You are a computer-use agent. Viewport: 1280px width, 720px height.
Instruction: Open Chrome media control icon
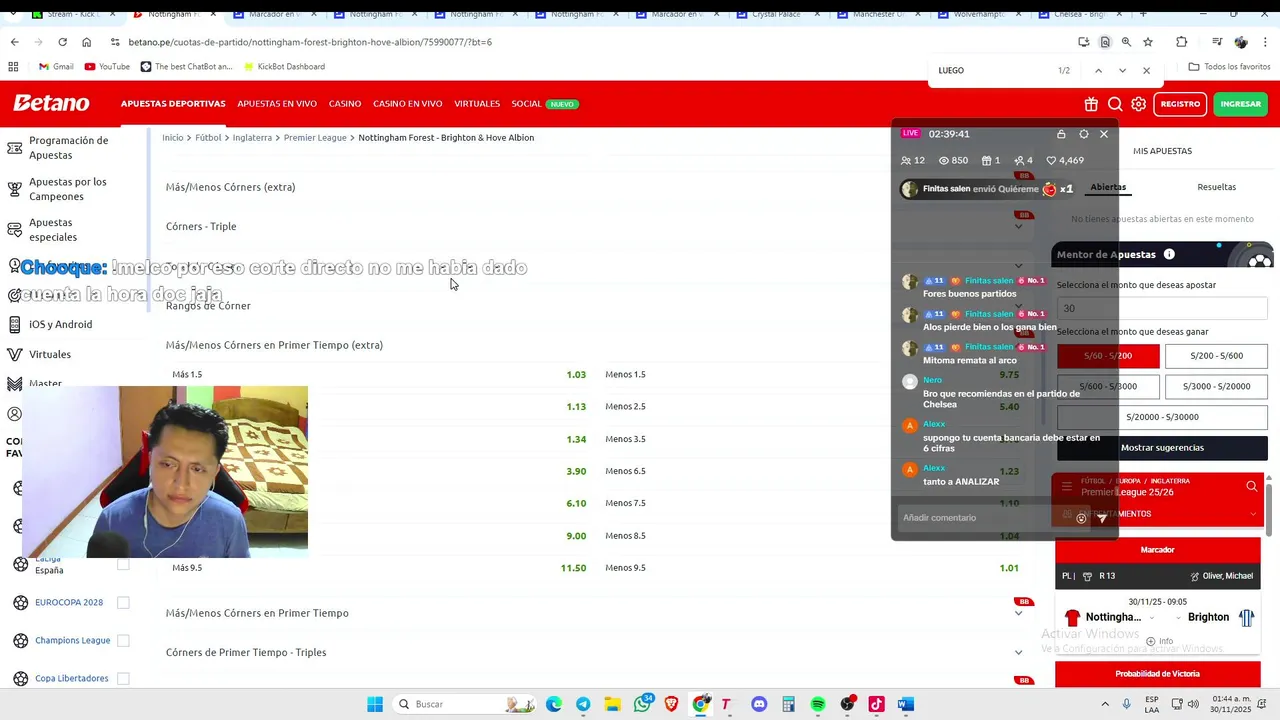(1216, 42)
